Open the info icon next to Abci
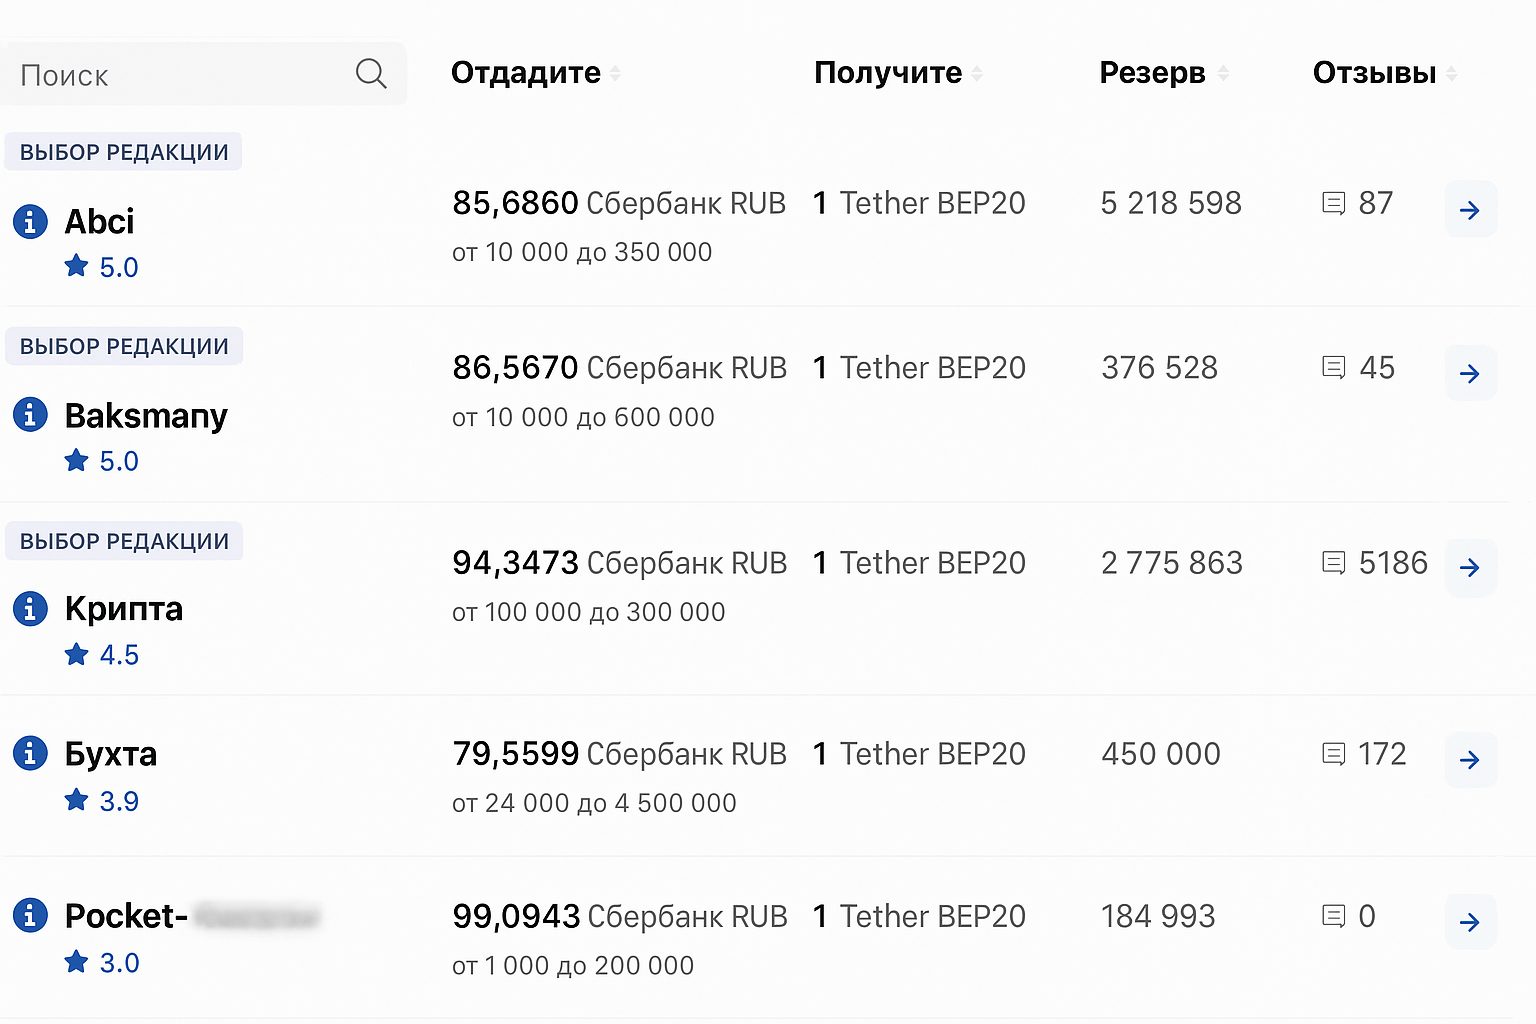Viewport: 1536px width, 1024px height. click(30, 221)
